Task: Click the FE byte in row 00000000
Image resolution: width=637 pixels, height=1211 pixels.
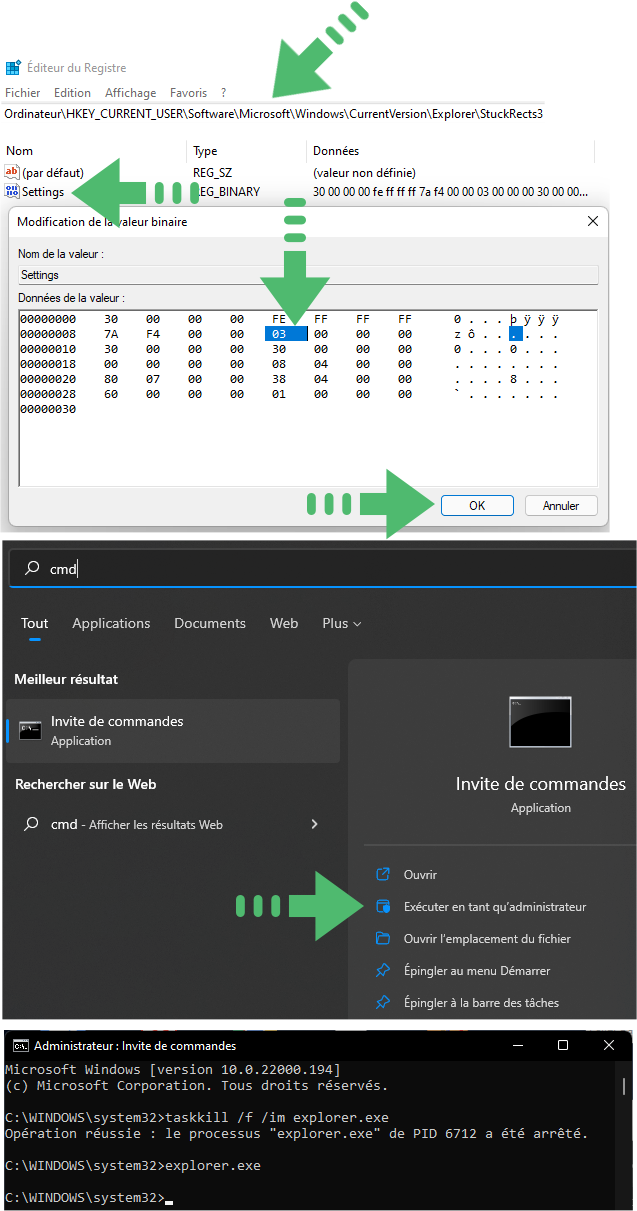Action: coord(279,319)
